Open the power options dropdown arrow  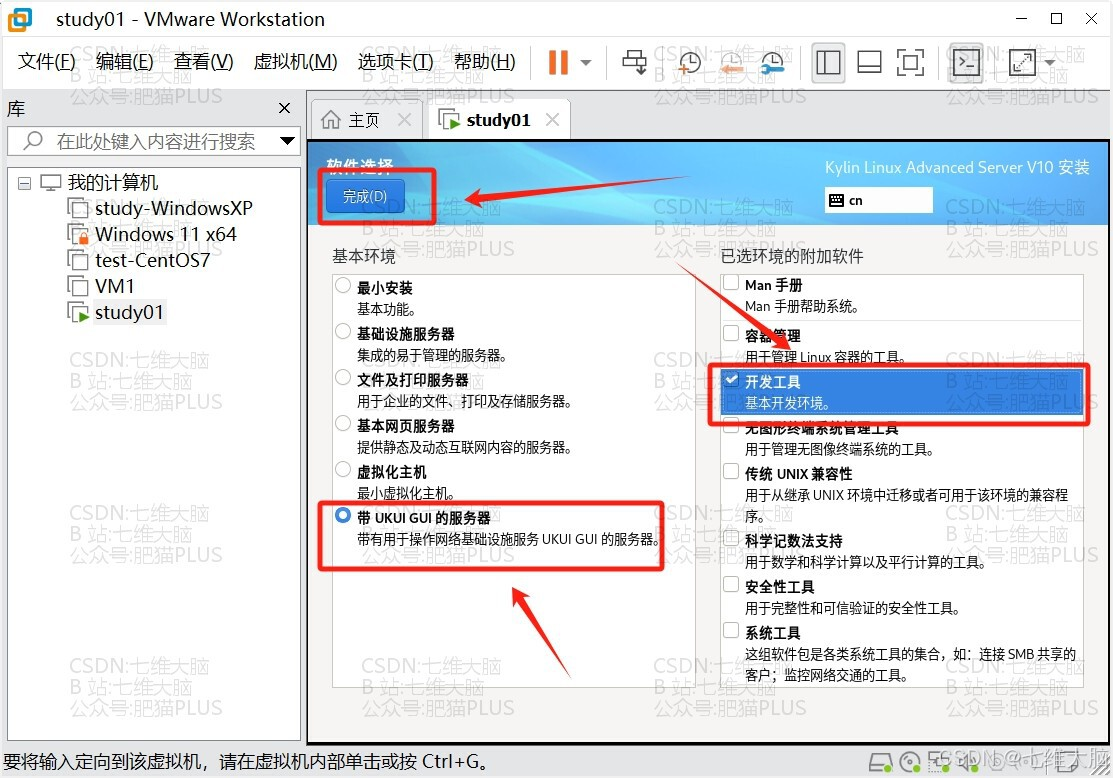586,62
